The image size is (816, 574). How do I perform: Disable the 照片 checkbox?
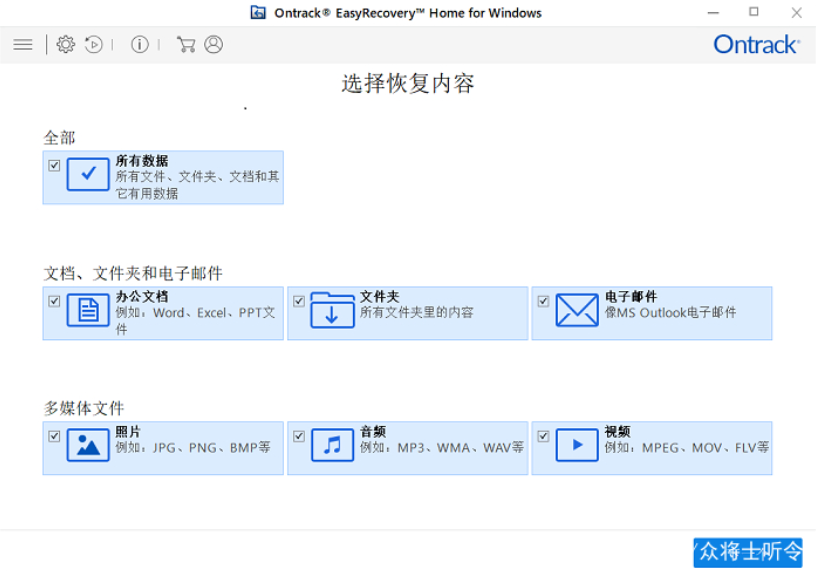tap(55, 436)
